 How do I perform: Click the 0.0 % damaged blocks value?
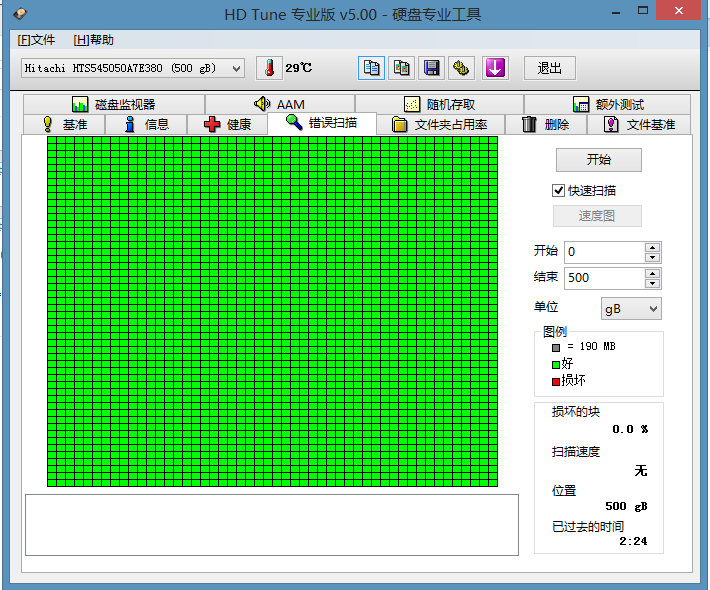pyautogui.click(x=630, y=429)
